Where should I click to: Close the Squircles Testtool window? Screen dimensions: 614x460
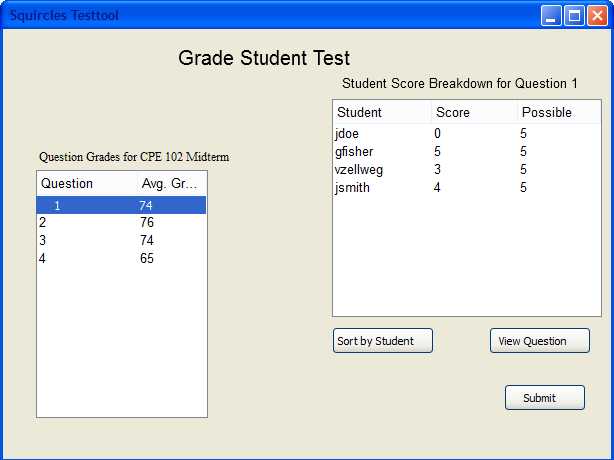tap(598, 16)
